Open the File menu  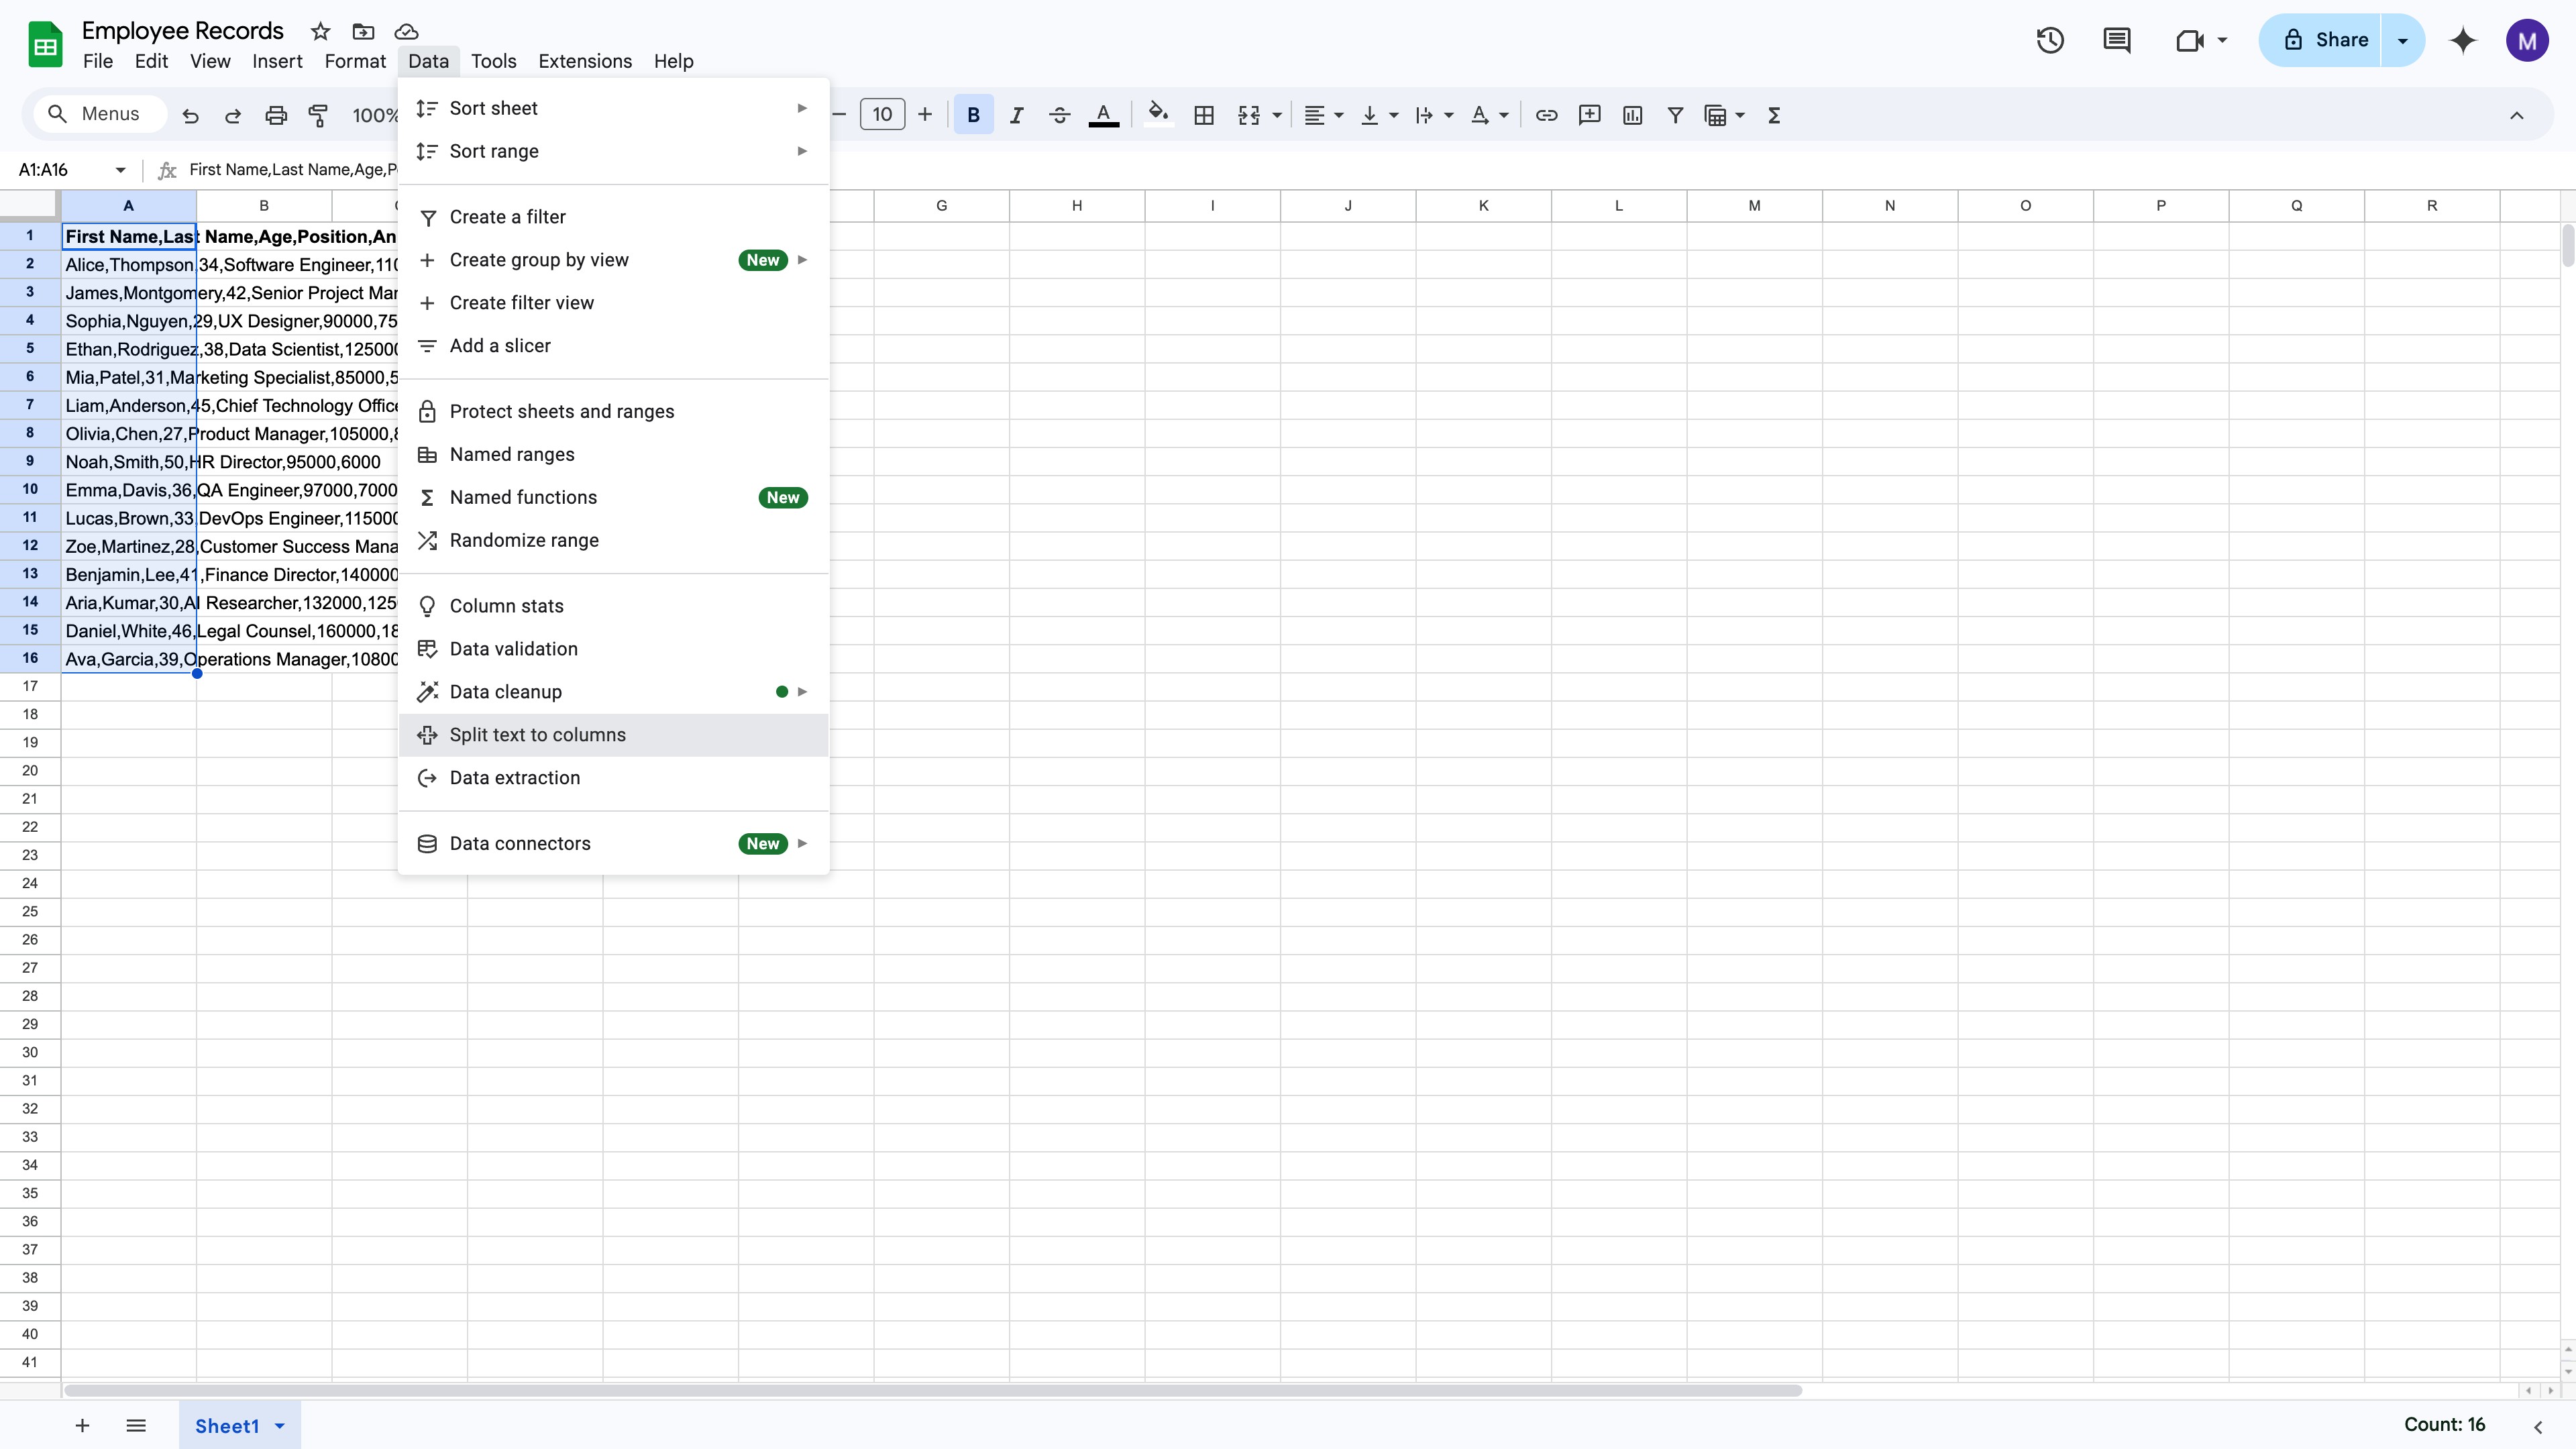(98, 61)
